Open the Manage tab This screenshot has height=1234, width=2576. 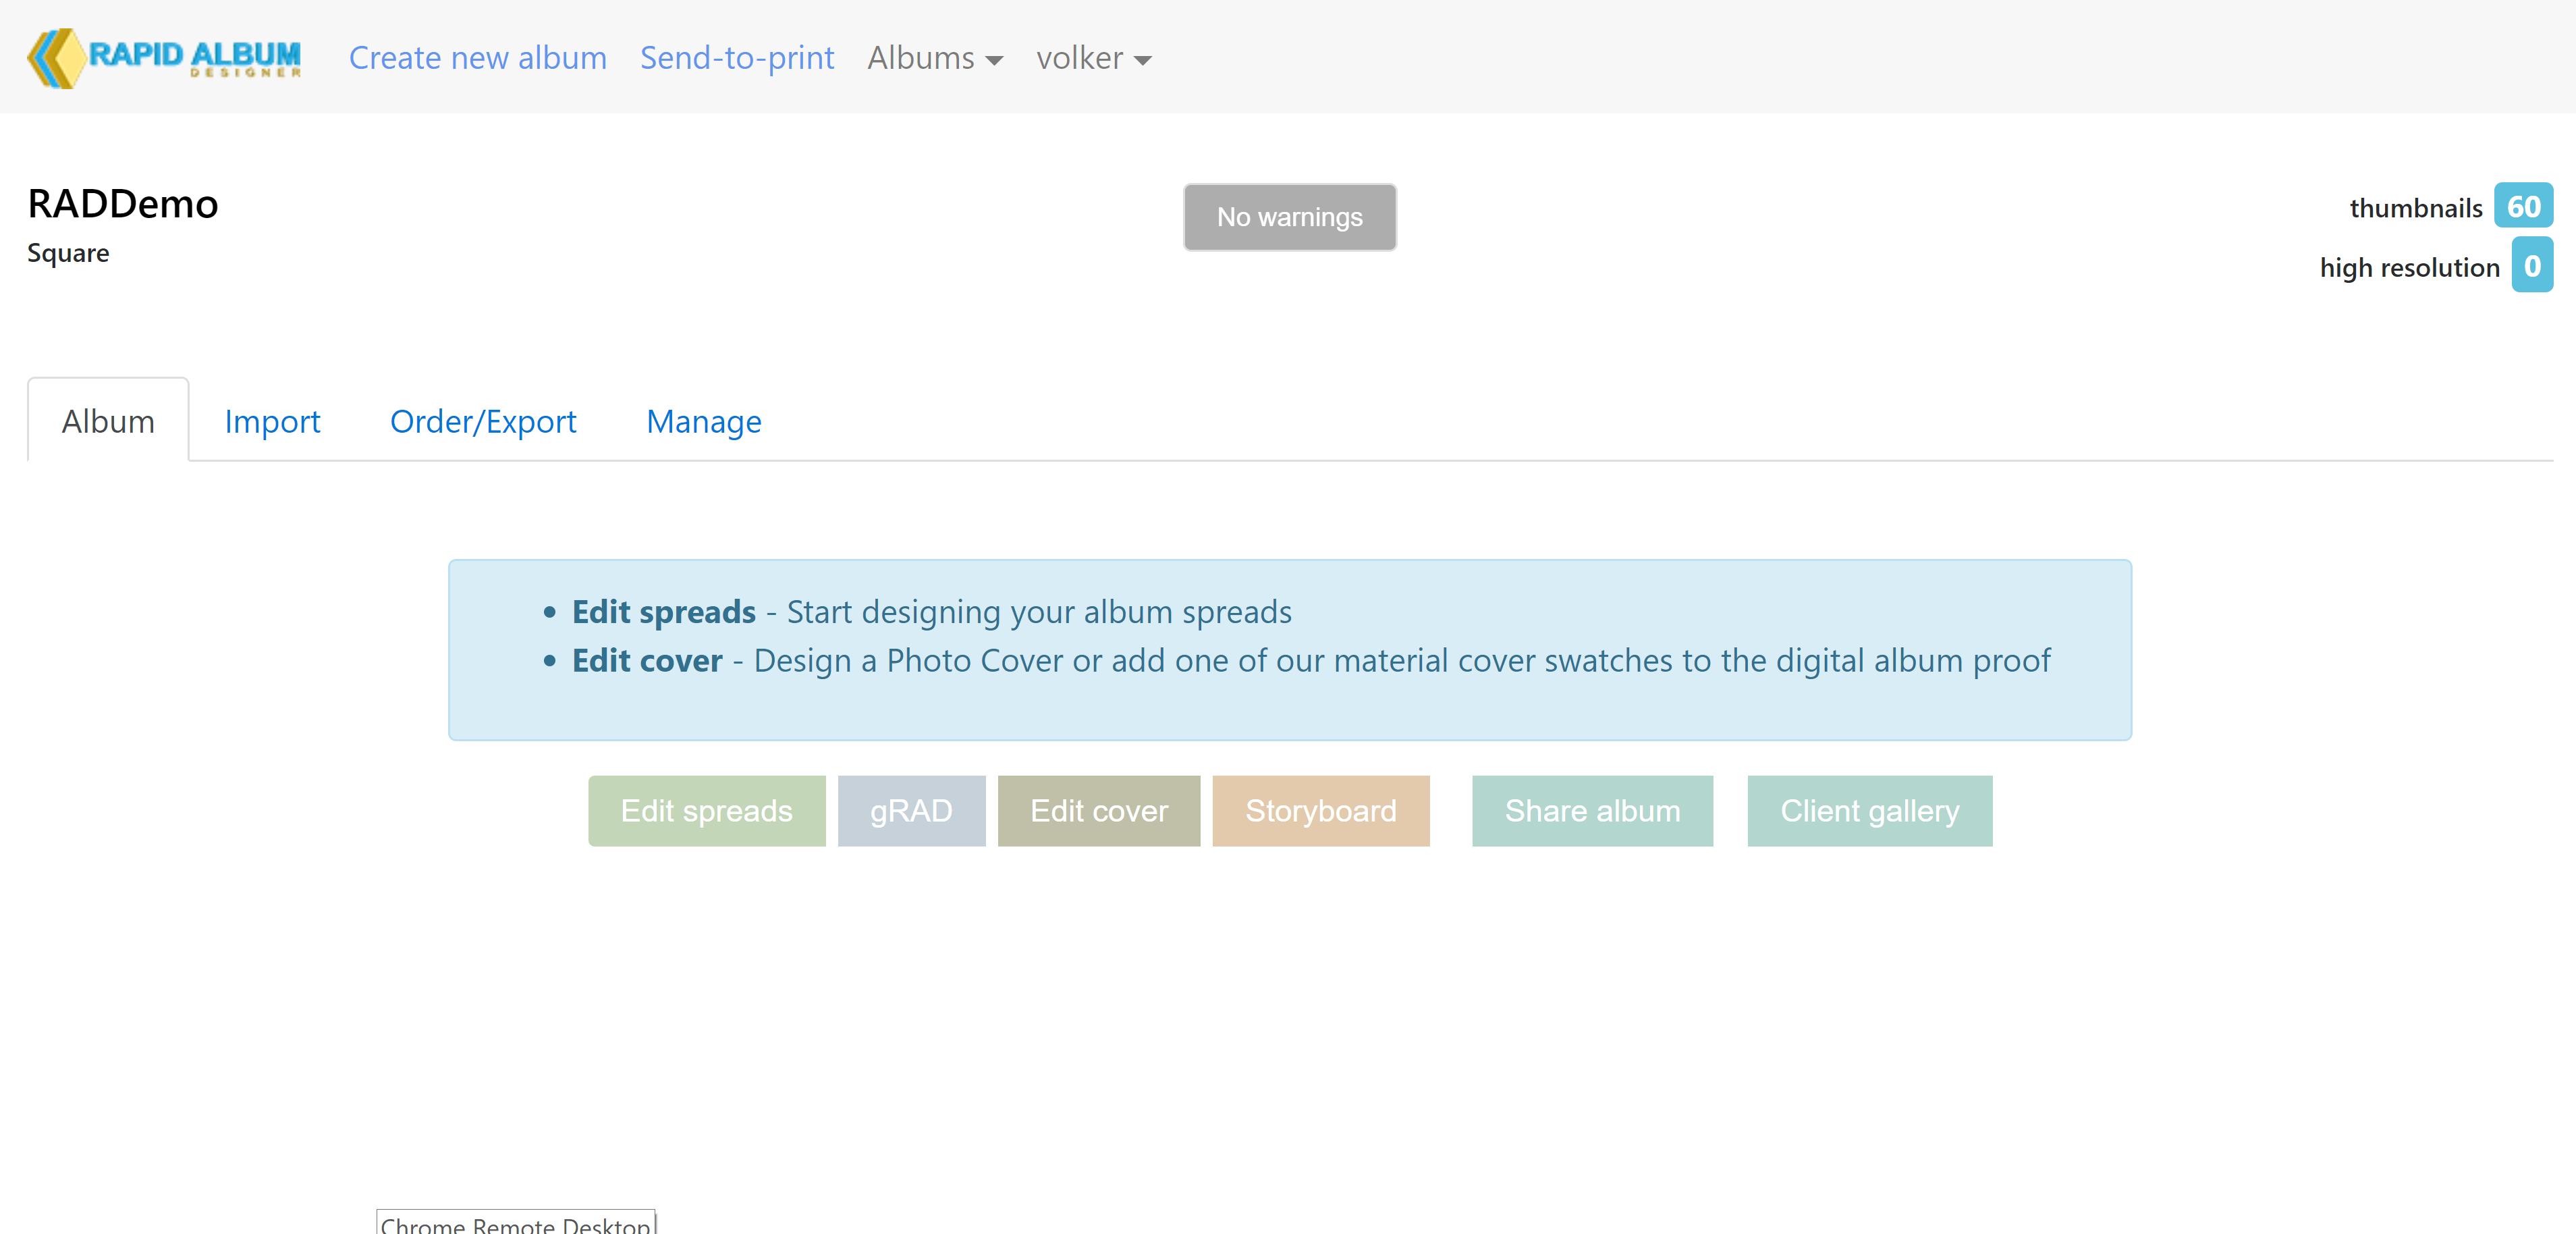pos(704,421)
